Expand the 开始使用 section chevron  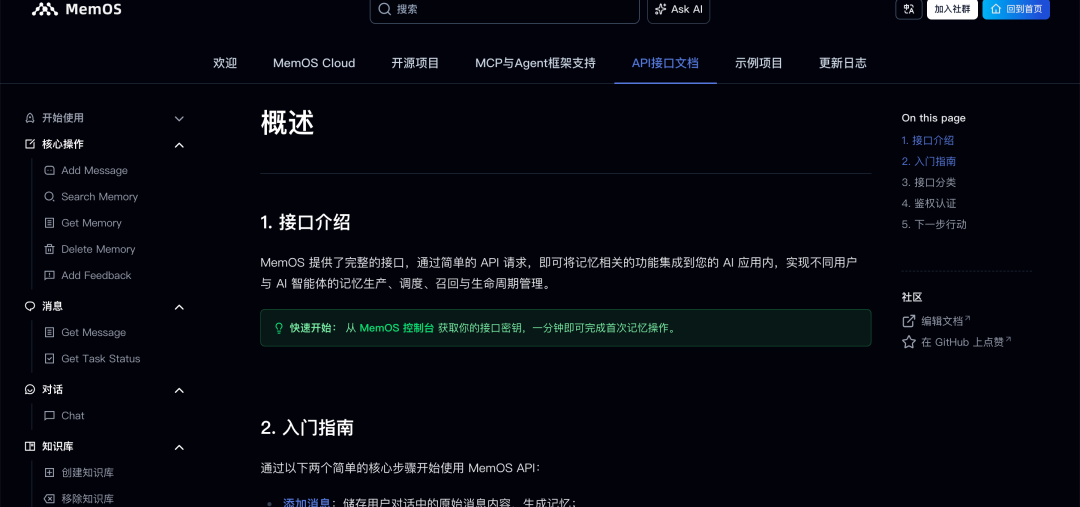click(179, 118)
